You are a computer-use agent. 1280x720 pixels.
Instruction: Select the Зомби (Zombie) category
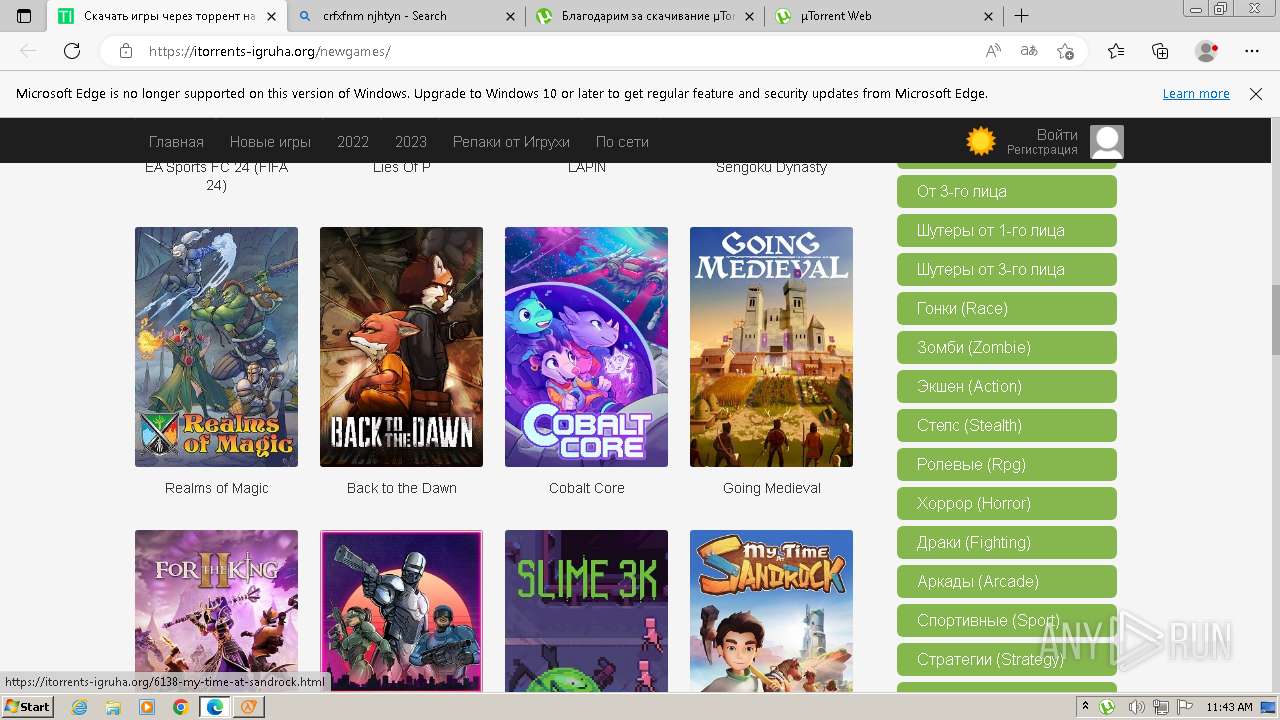[x=1007, y=347]
